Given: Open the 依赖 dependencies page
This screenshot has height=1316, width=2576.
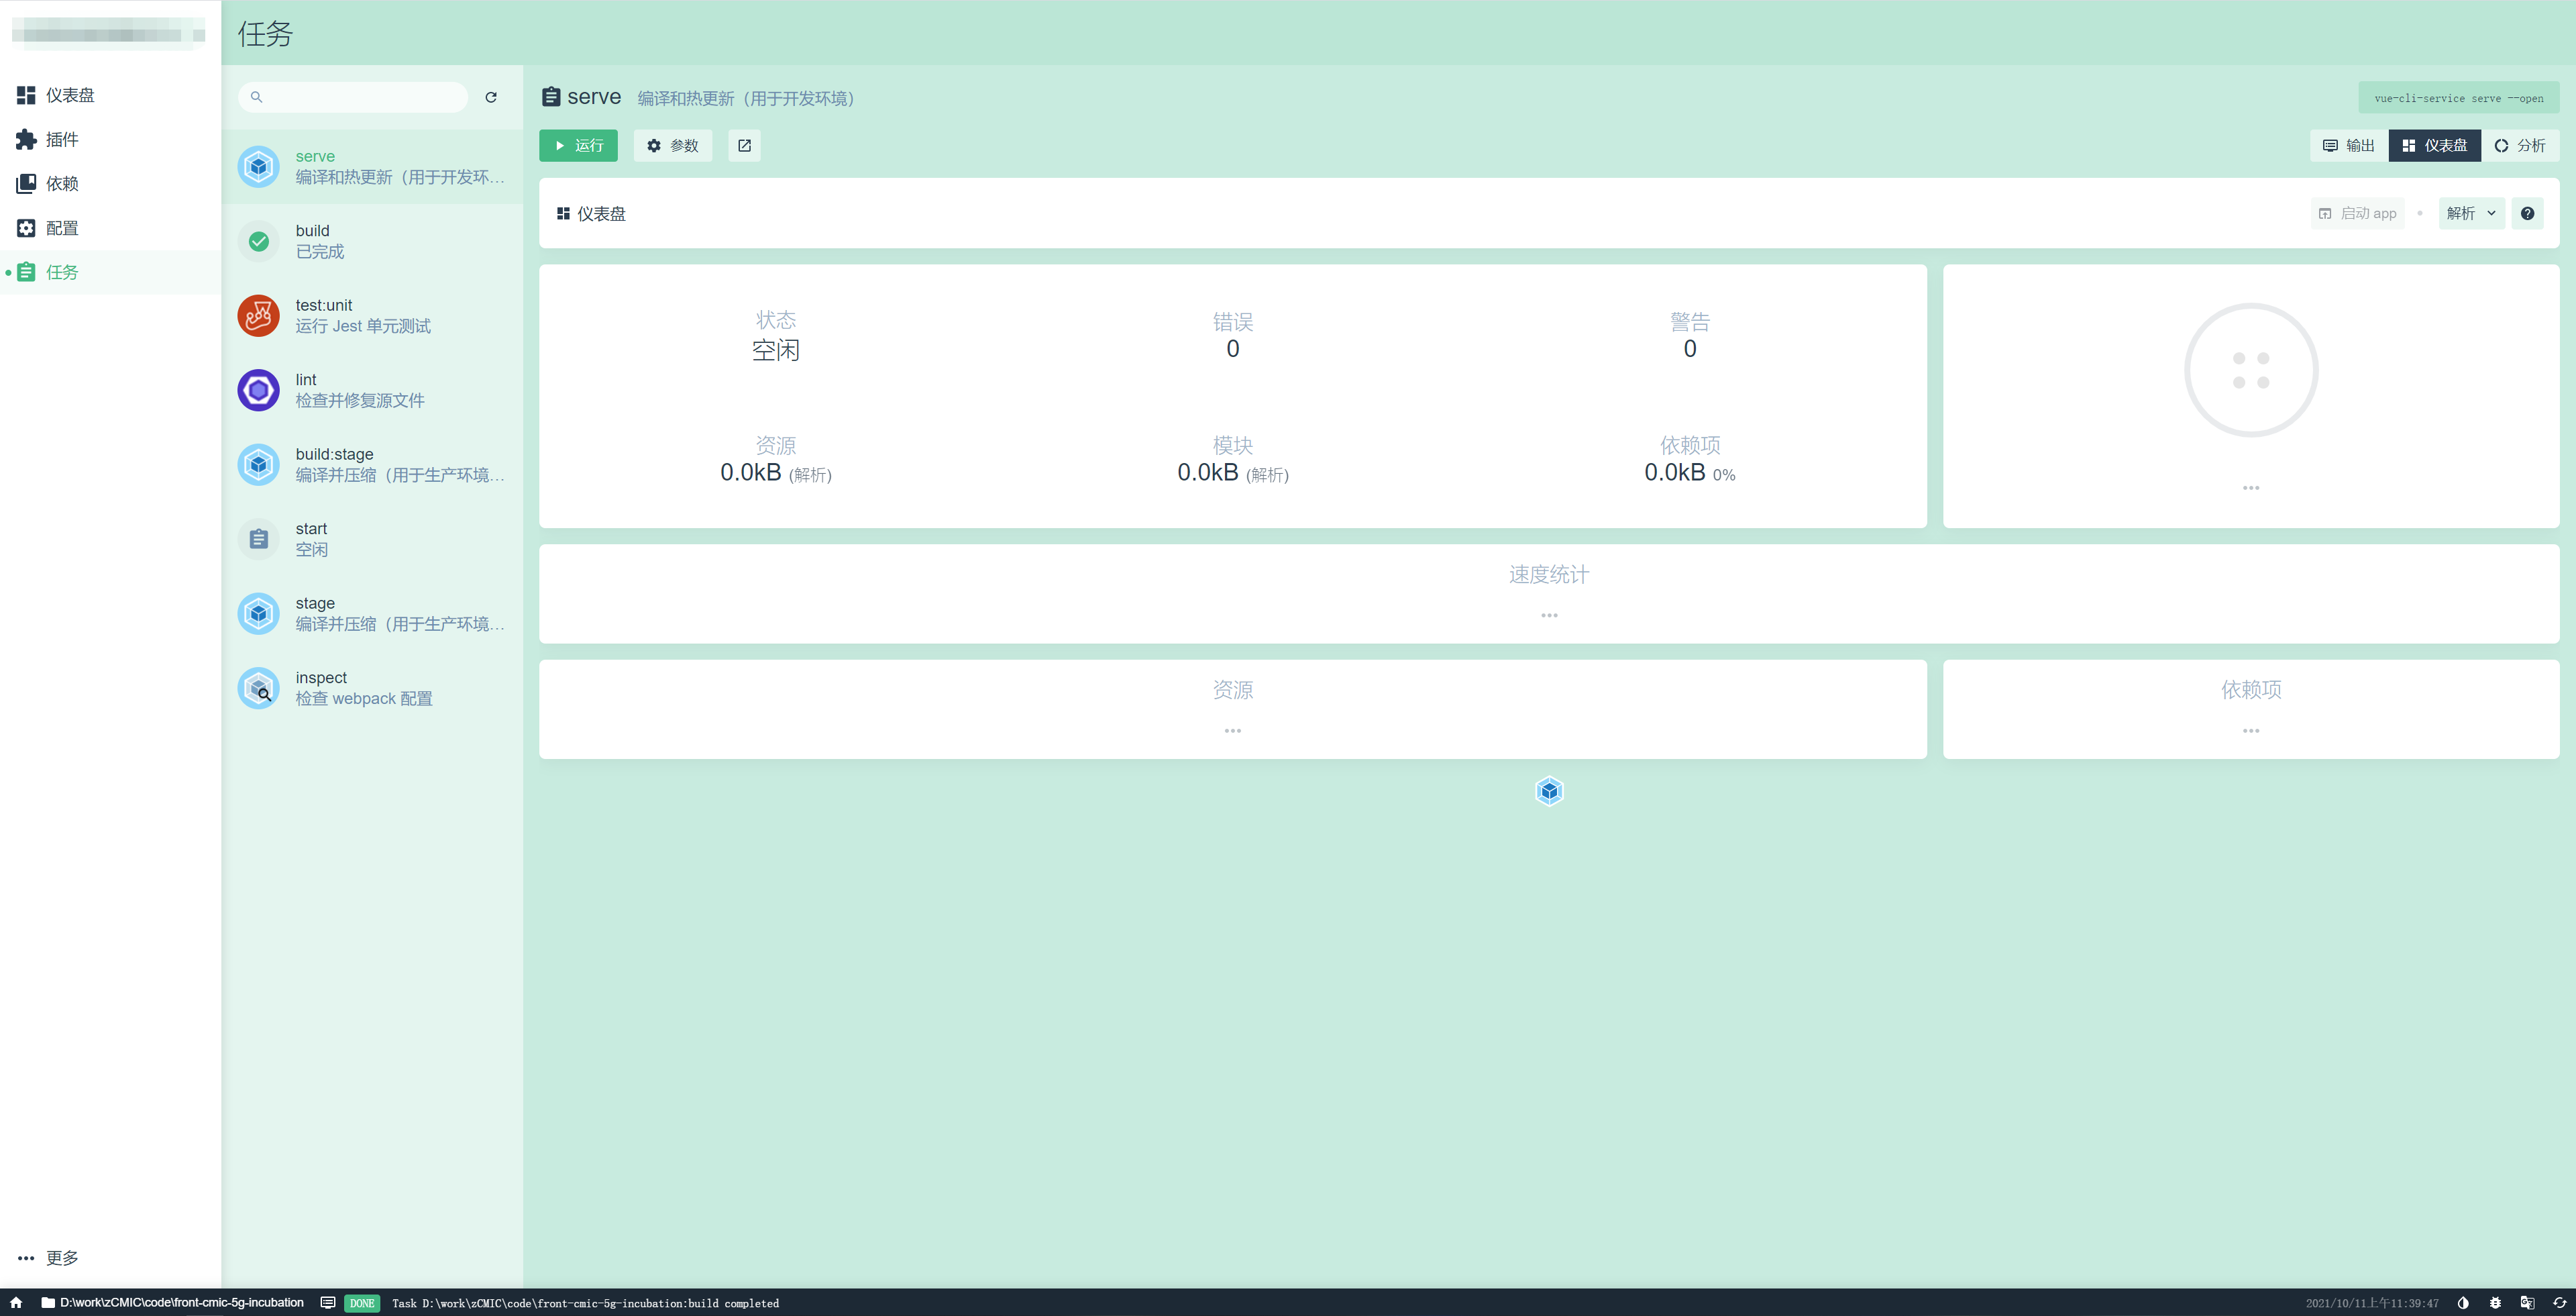Looking at the screenshot, I should click(110, 183).
